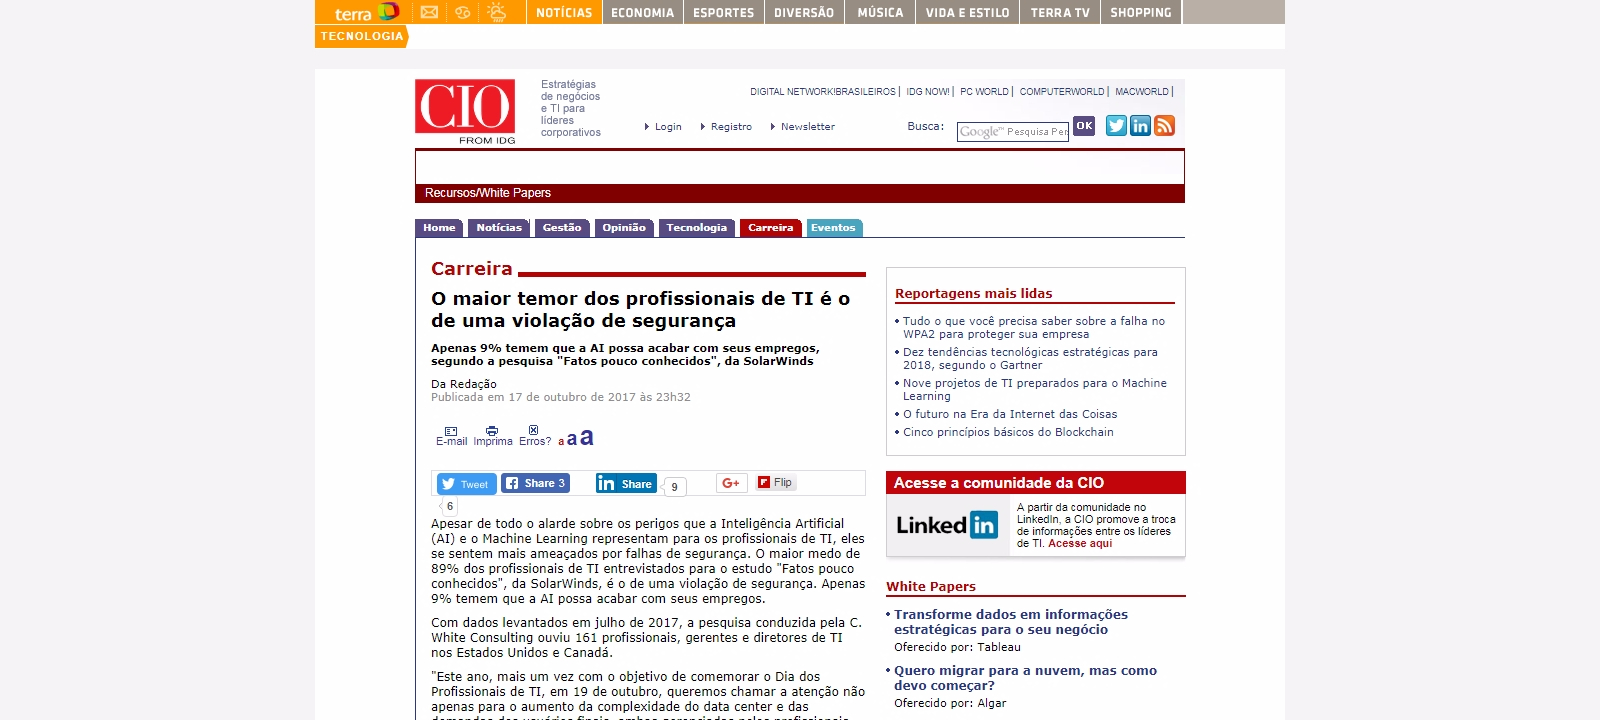Click 'Acesse a comunidade da CIO' banner
Image resolution: width=1600 pixels, height=720 pixels.
click(1035, 483)
